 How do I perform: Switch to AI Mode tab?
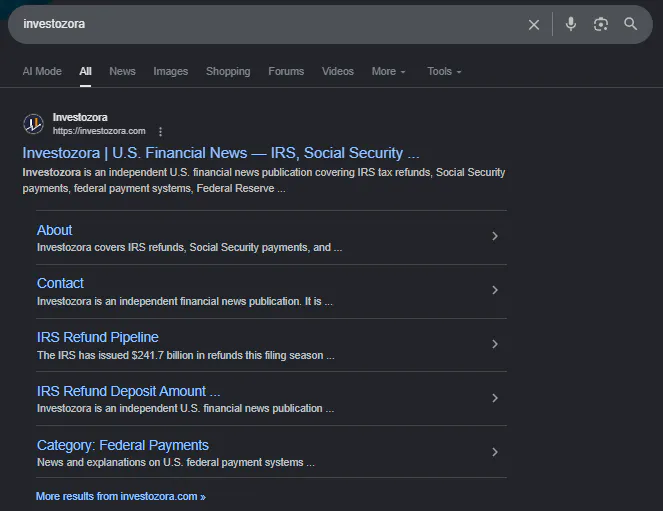coord(42,71)
